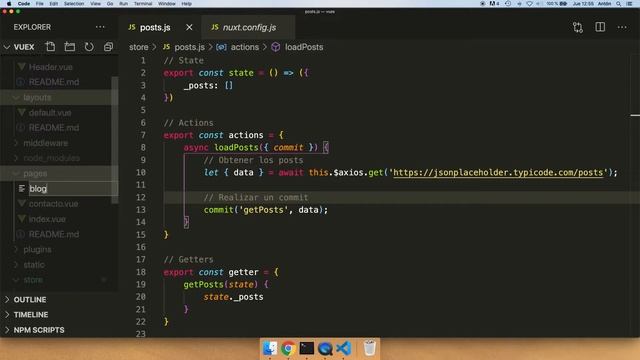Click the New Folder icon in Explorer

point(70,47)
